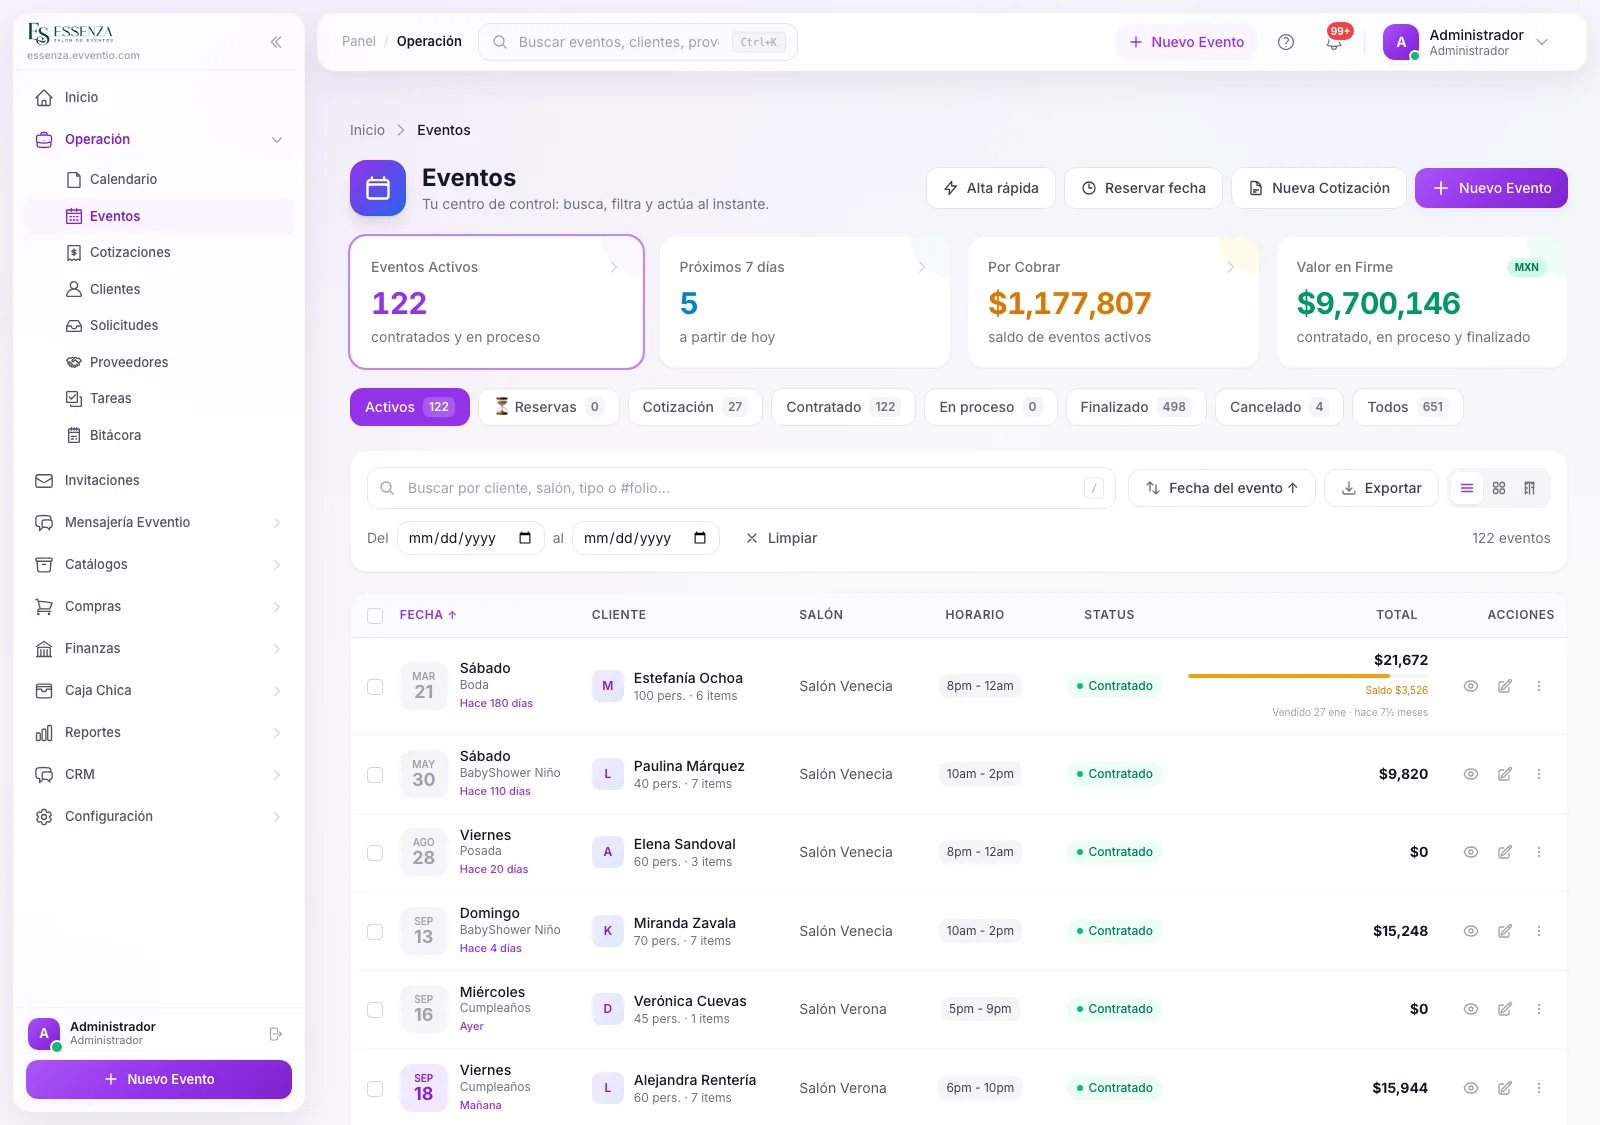The height and width of the screenshot is (1125, 1600).
Task: Select the Contratado filter tab
Action: click(843, 407)
